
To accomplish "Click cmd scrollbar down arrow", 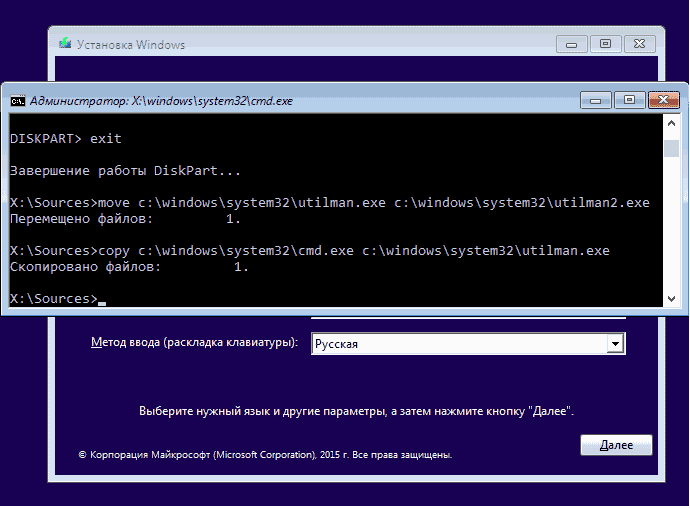I will [x=671, y=299].
